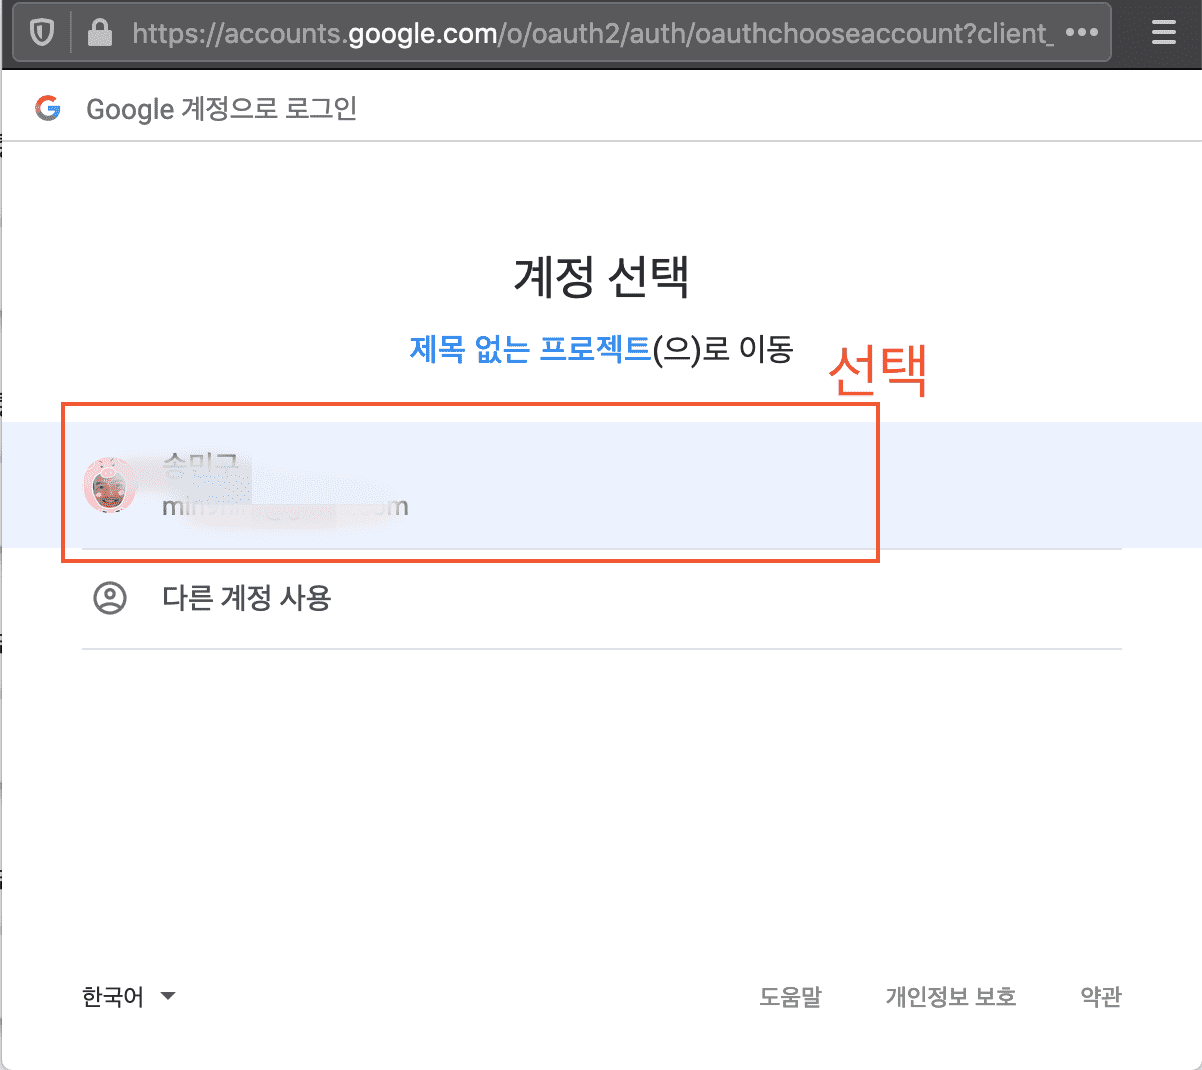Click the tracking protection shield icon
The image size is (1202, 1070).
point(41,33)
